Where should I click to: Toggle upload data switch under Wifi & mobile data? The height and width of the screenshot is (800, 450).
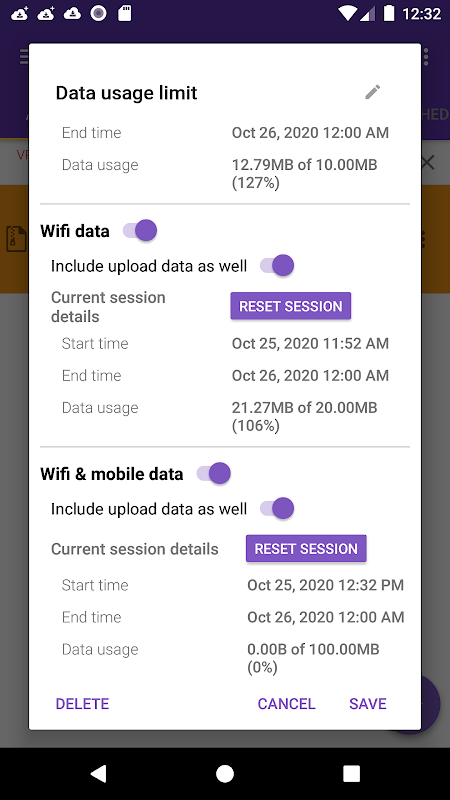pos(277,509)
